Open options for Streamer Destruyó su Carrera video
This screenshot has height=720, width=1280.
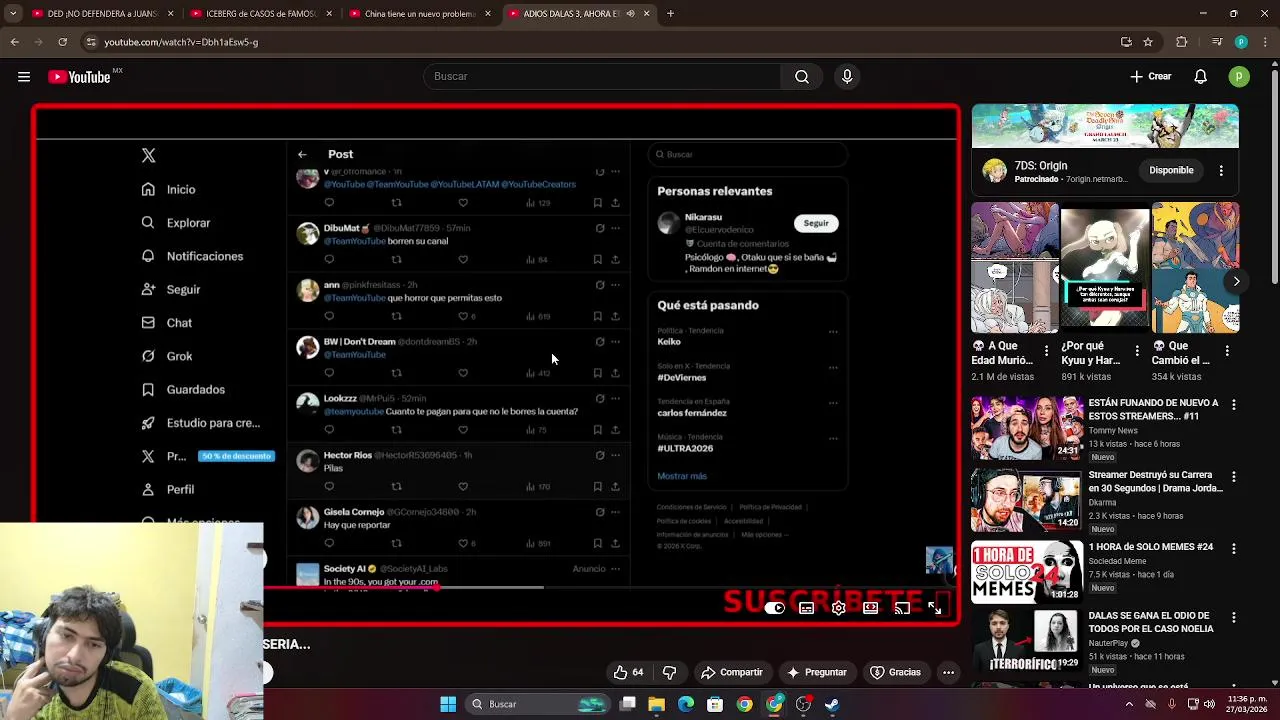coord(1234,477)
